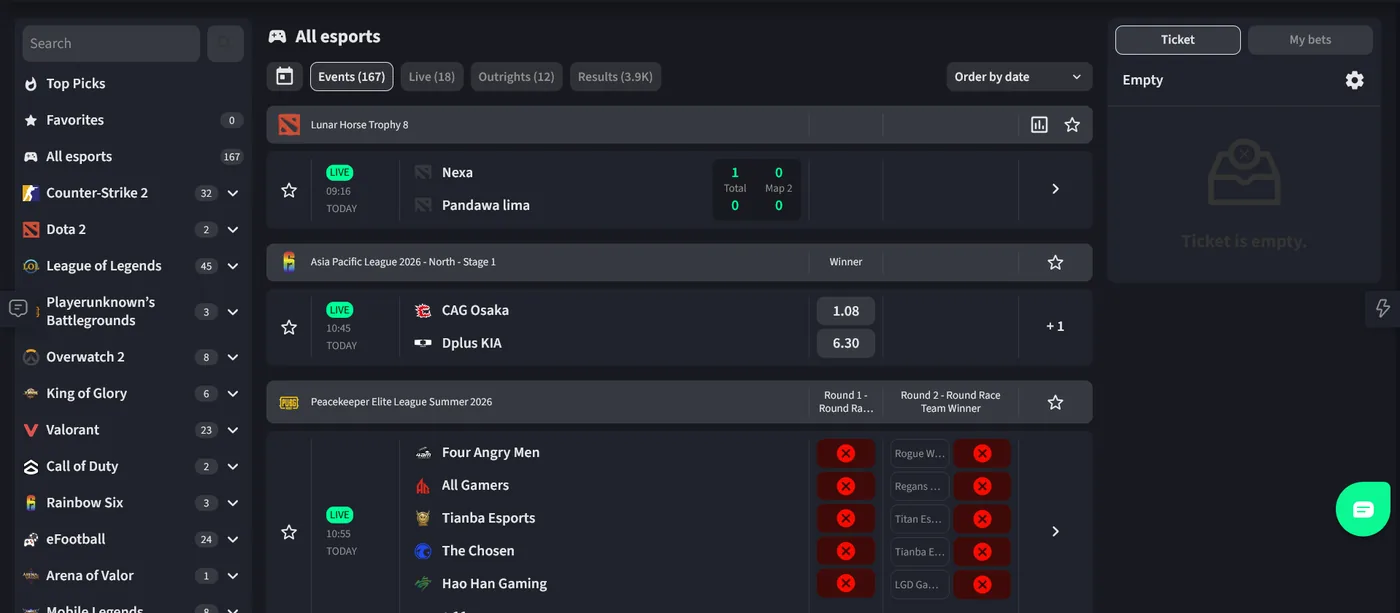Open the calendar date picker icon
This screenshot has width=1400, height=613.
pyautogui.click(x=284, y=76)
